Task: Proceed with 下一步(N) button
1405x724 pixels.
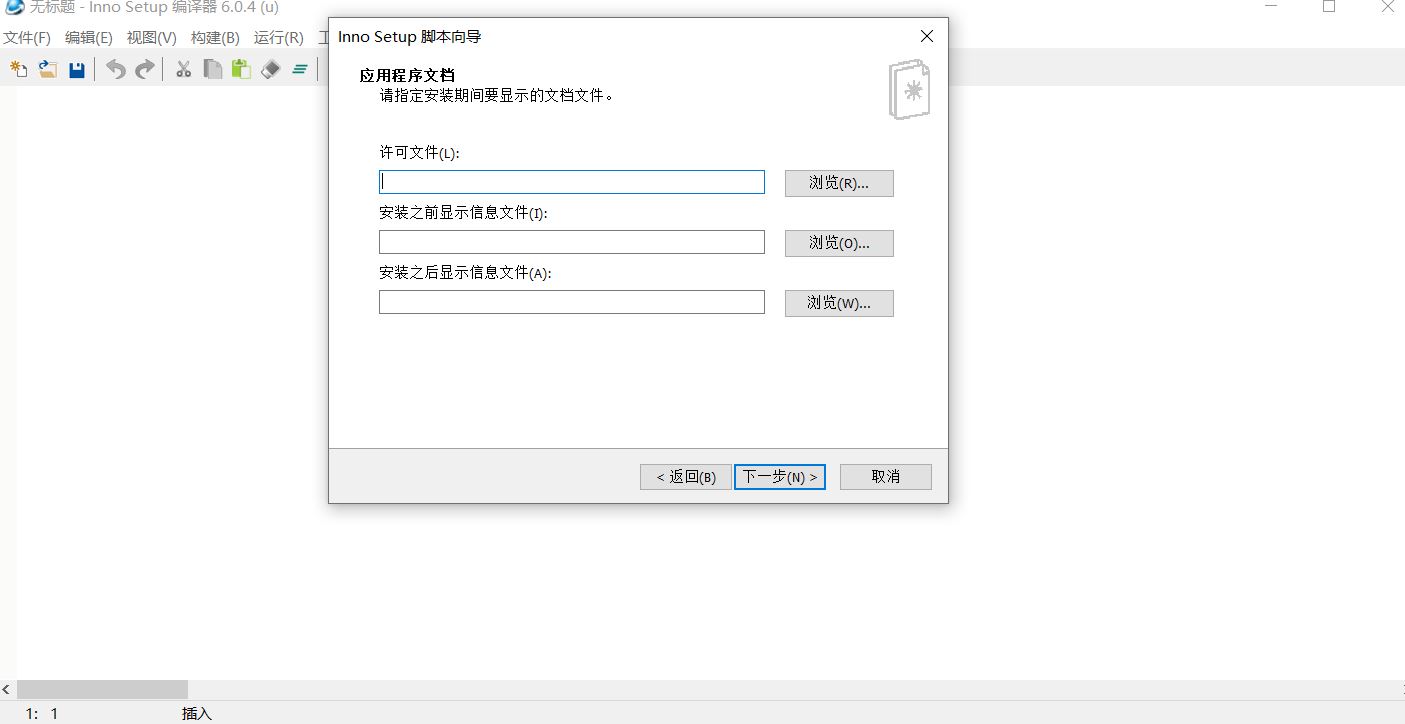Action: tap(780, 477)
